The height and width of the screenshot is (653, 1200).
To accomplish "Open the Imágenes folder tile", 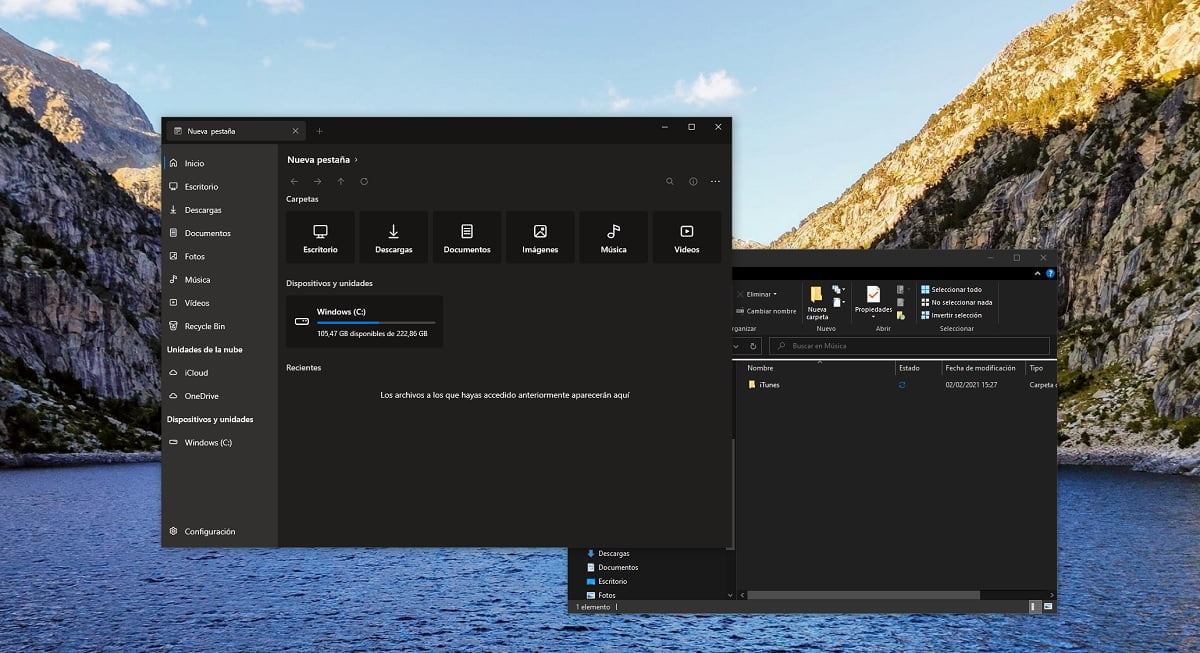I will [x=540, y=237].
